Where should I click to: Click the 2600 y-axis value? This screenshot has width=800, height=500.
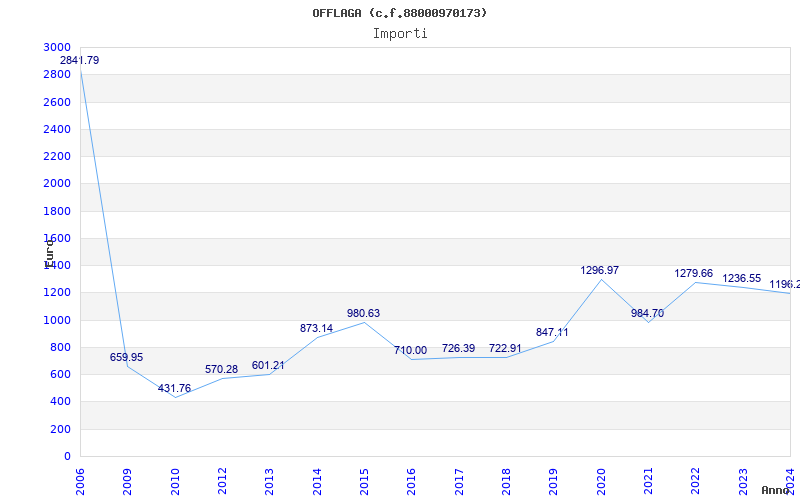(x=57, y=102)
